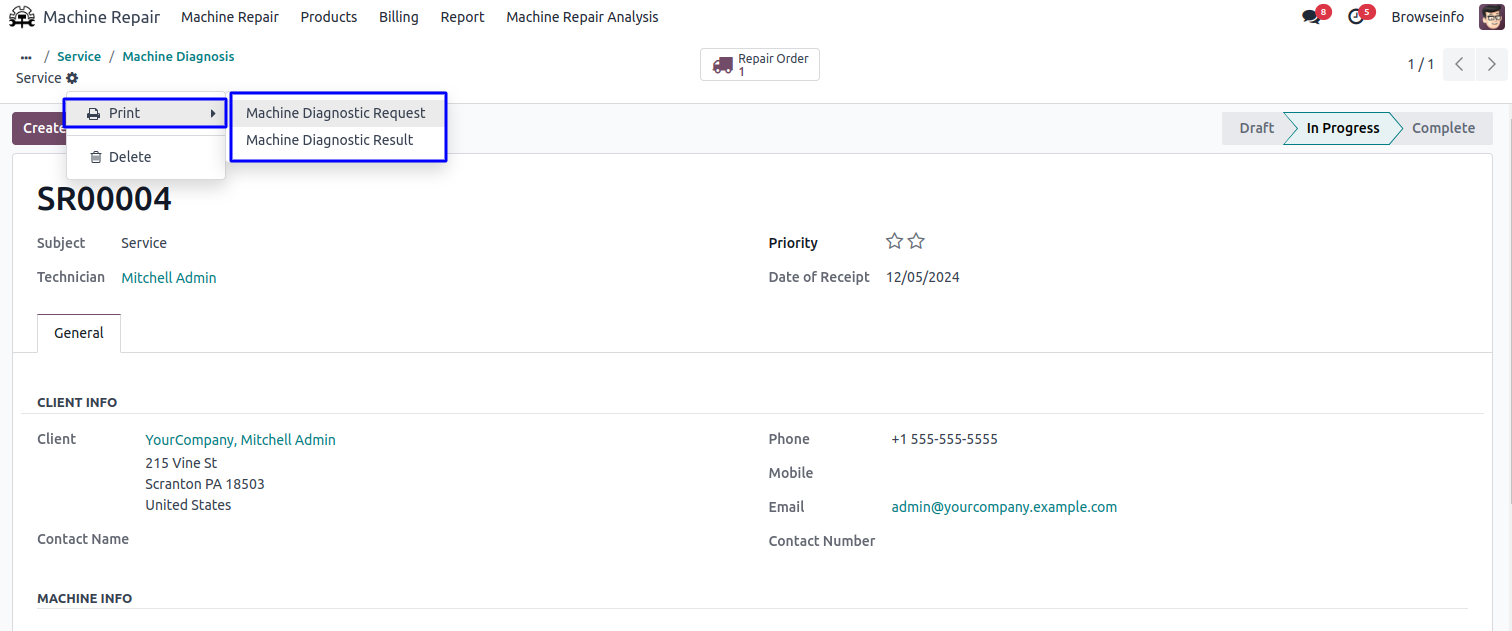The image size is (1512, 631).
Task: Open the chat messages icon
Action: point(1311,17)
